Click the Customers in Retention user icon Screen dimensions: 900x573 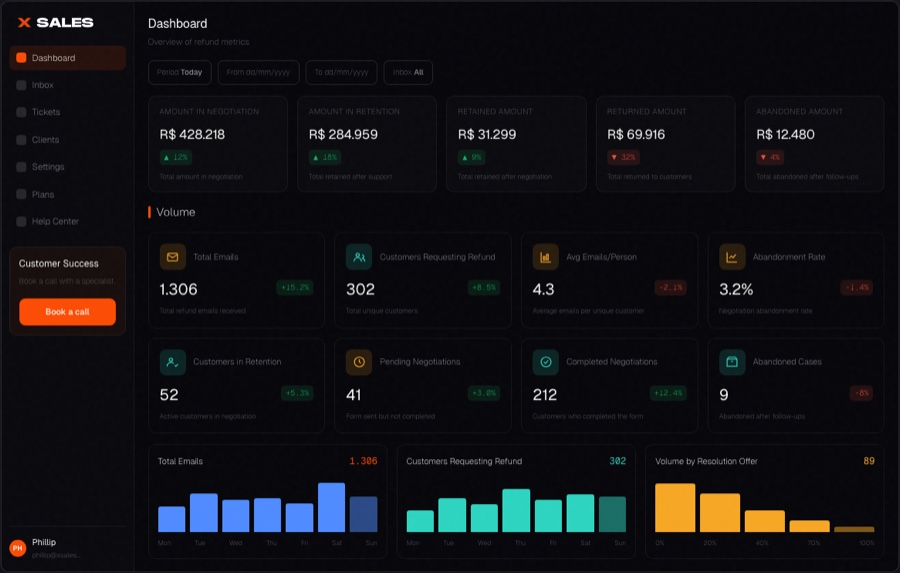tap(172, 362)
